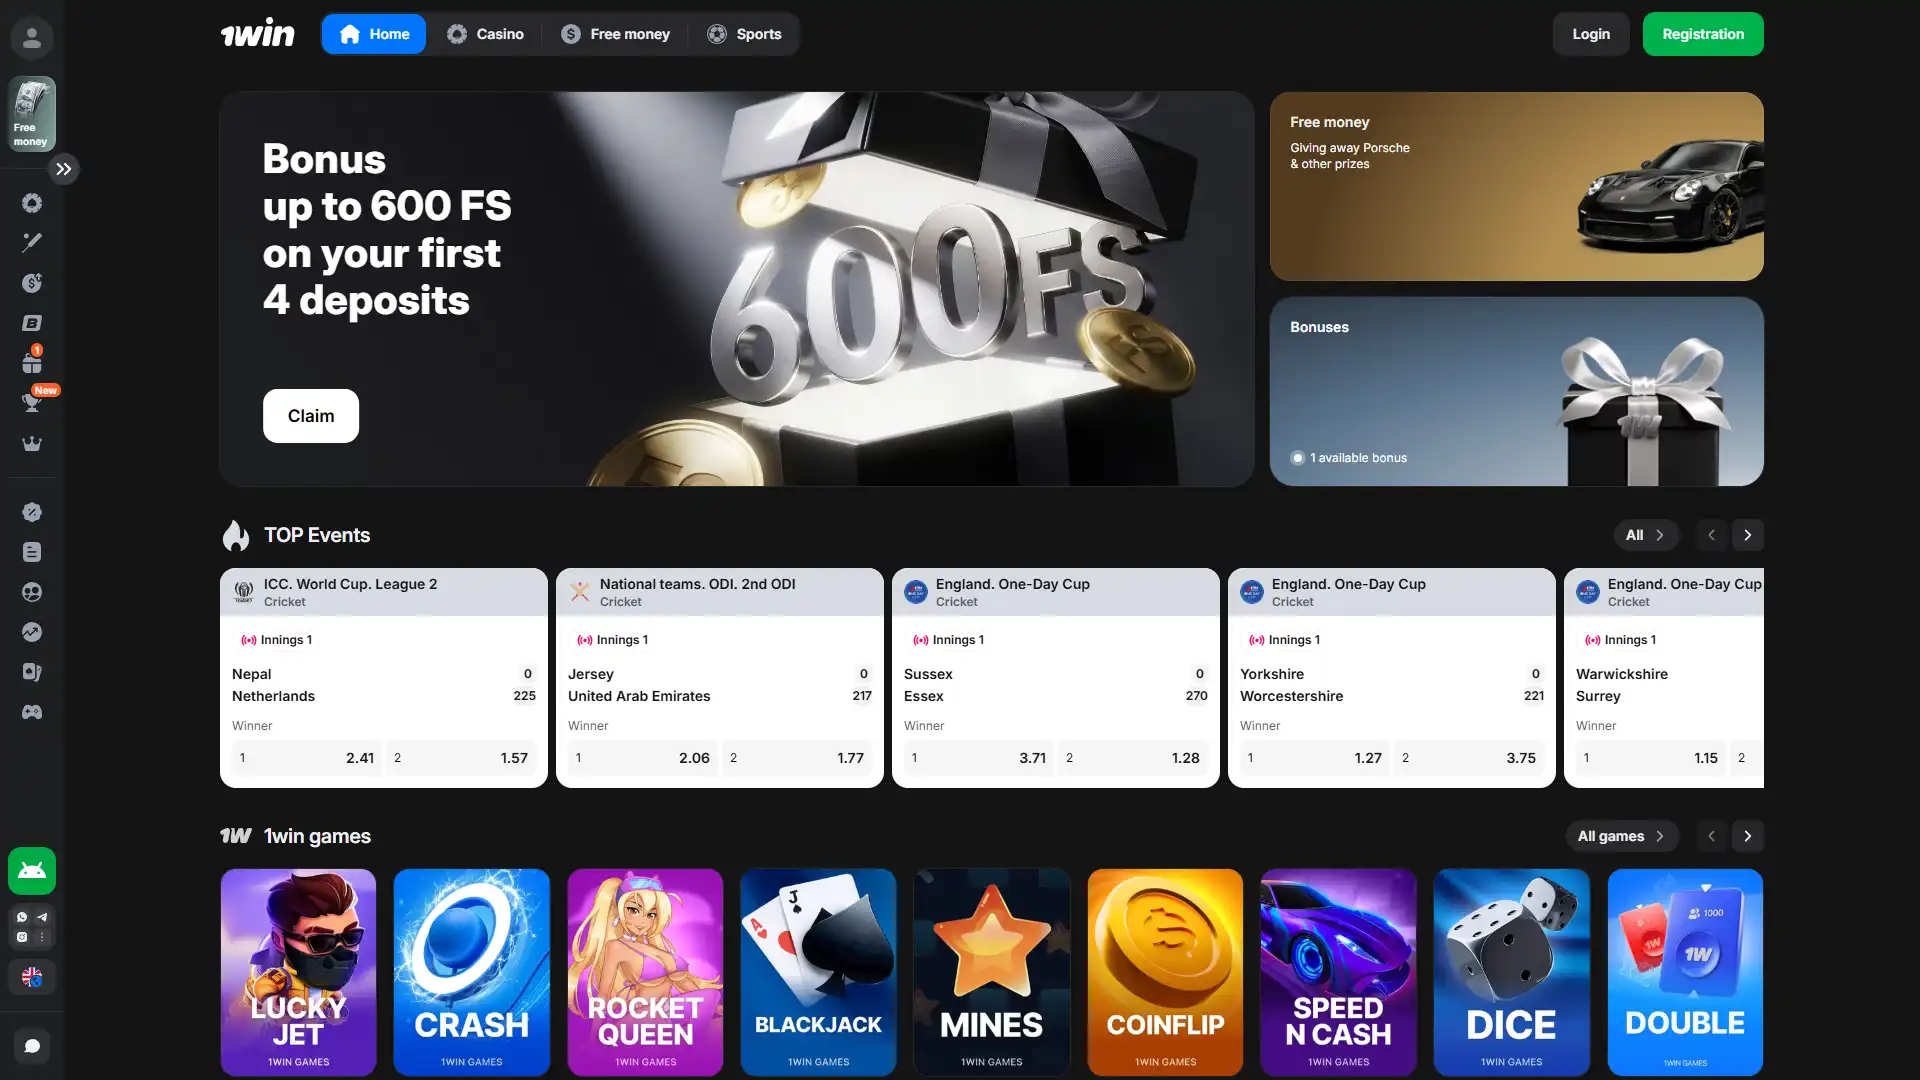Screen dimensions: 1920x1080
Task: Open the trending chart sidebar icon
Action: point(32,632)
